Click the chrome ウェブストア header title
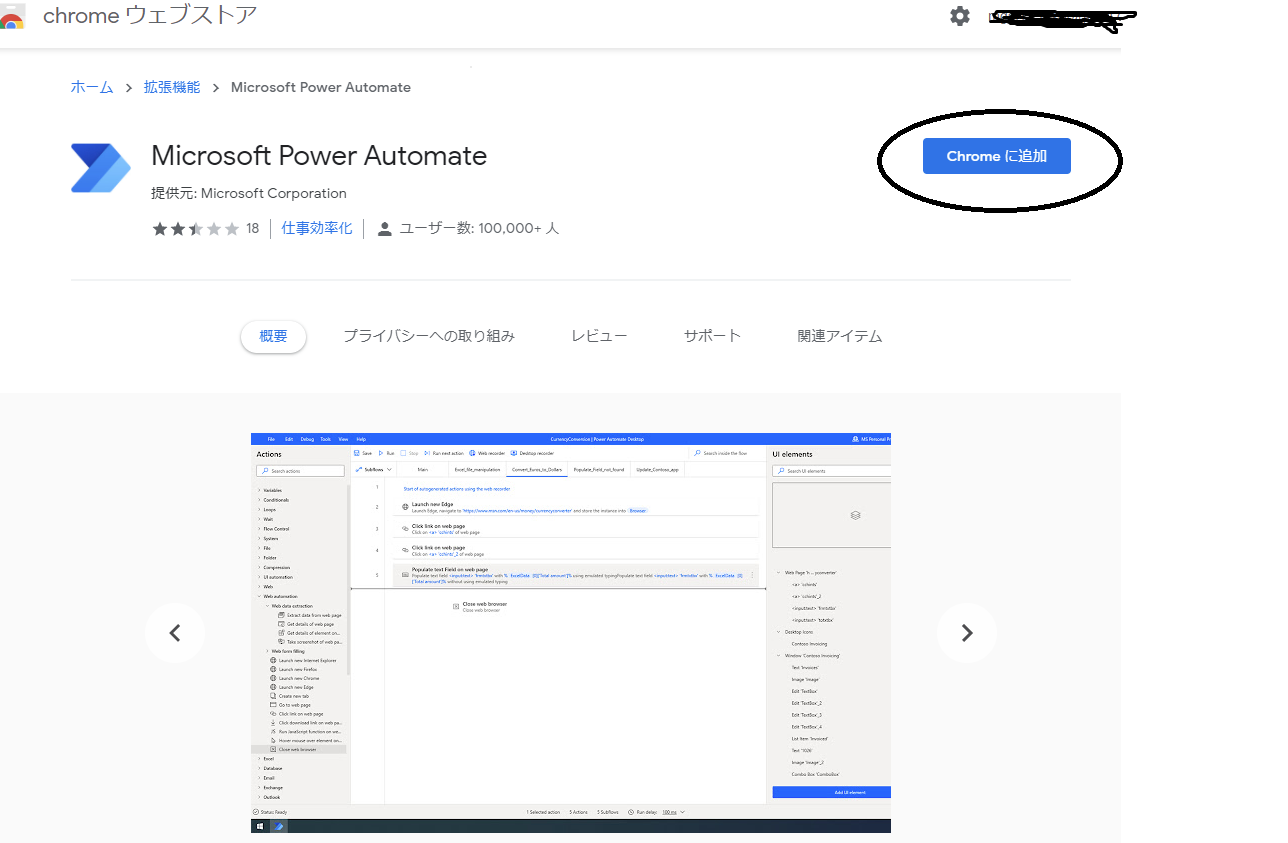This screenshot has width=1288, height=843. coord(150,16)
